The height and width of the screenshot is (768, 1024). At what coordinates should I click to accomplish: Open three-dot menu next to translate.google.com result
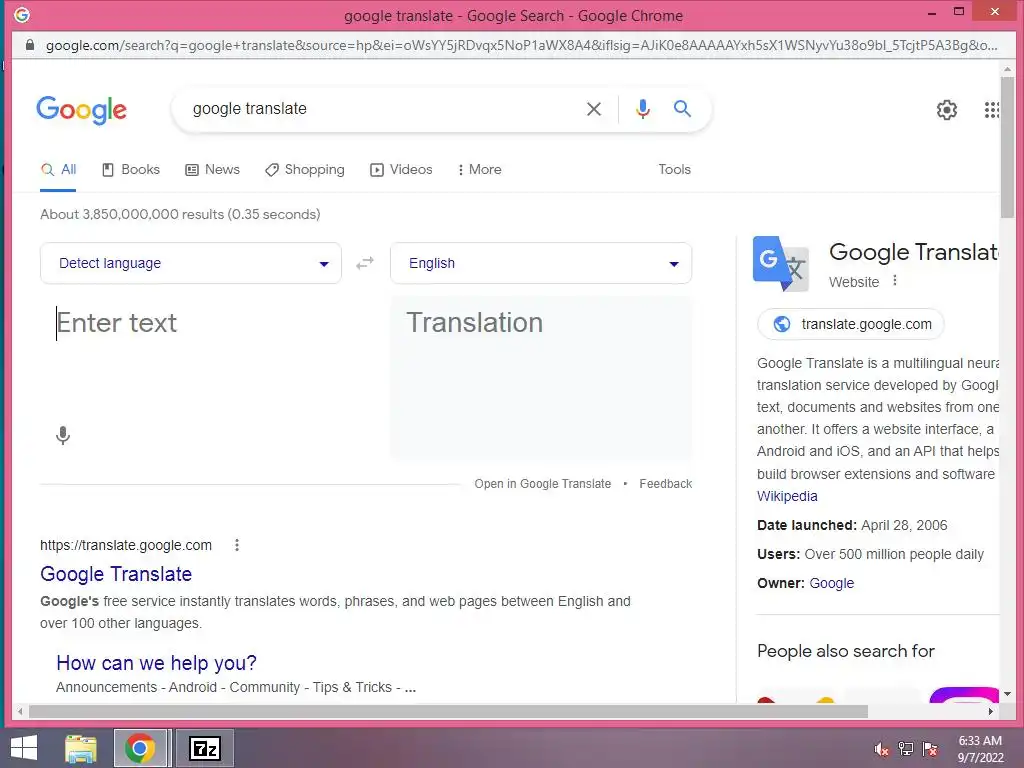click(x=237, y=545)
